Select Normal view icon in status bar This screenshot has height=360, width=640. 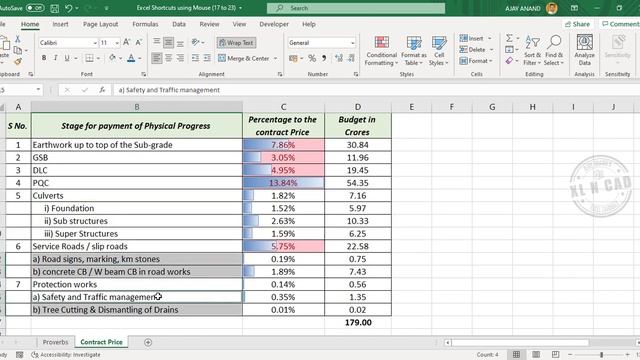tap(516, 355)
